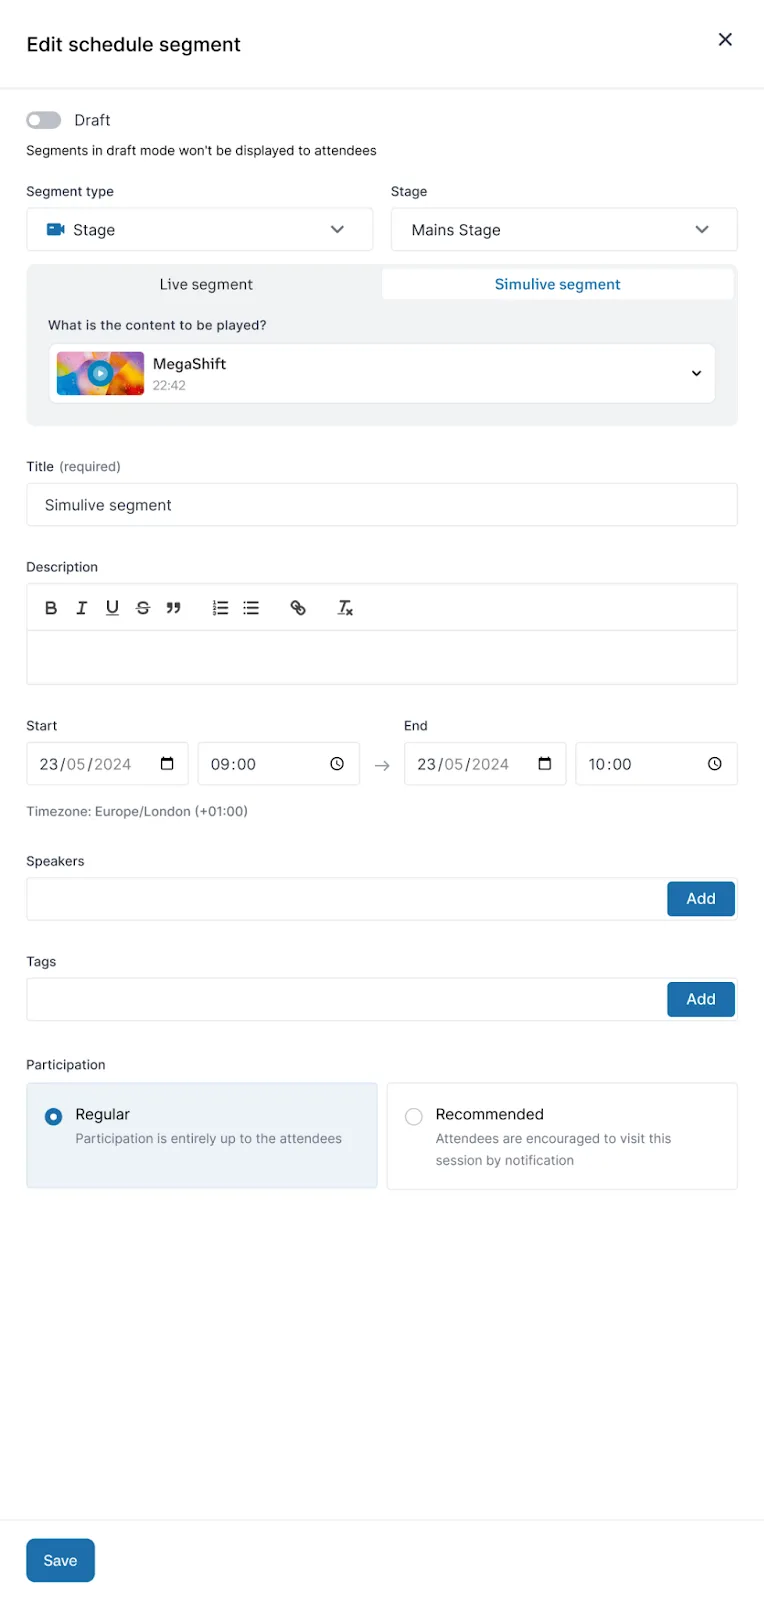The image size is (764, 1600).
Task: Apply Italic formatting in description
Action: 82,608
